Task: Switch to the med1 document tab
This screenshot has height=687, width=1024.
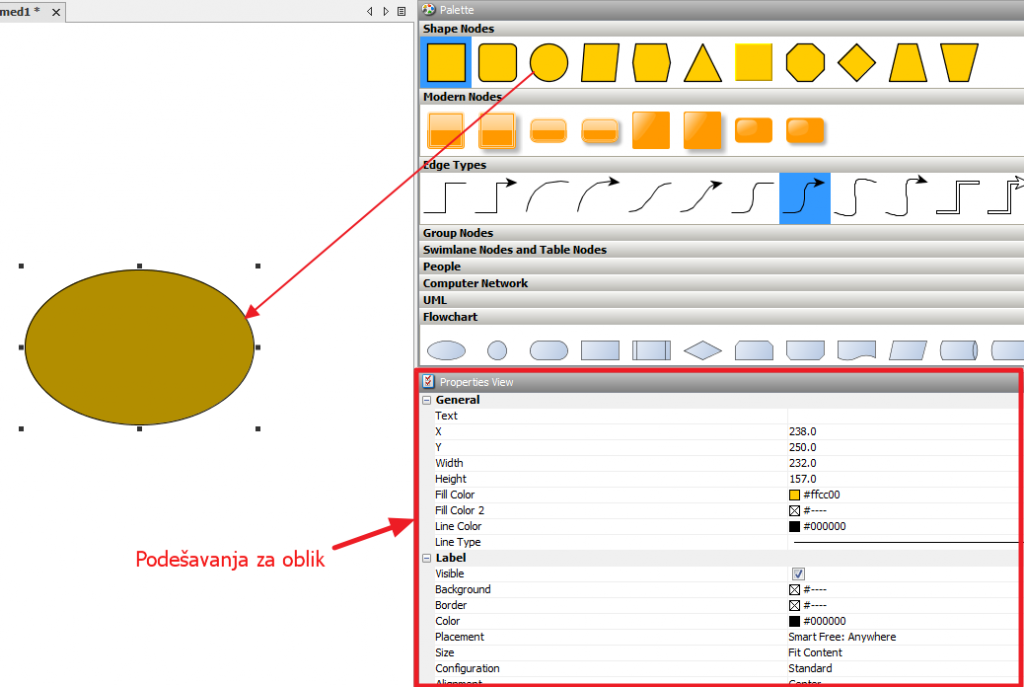Action: coord(20,11)
